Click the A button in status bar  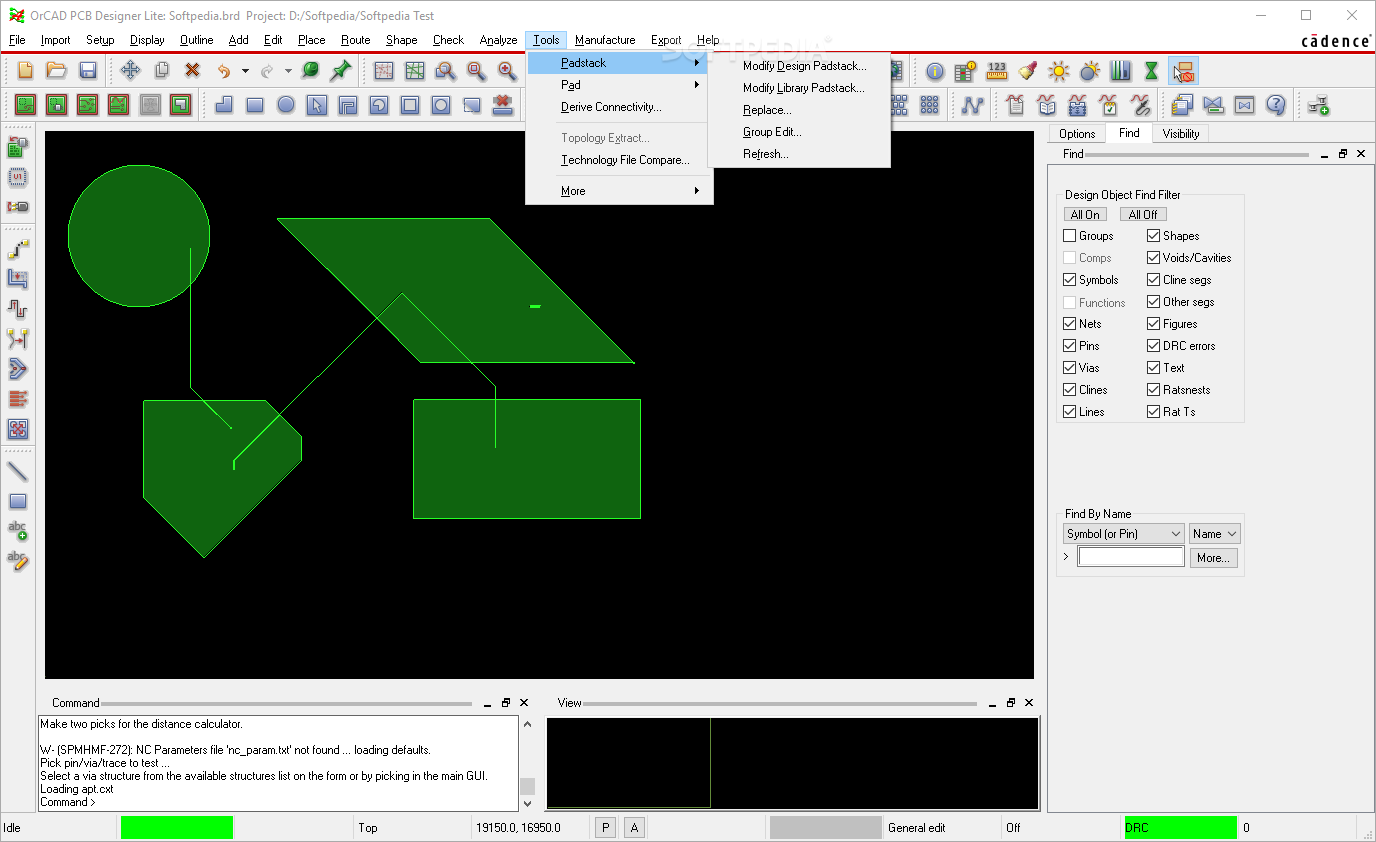[634, 828]
